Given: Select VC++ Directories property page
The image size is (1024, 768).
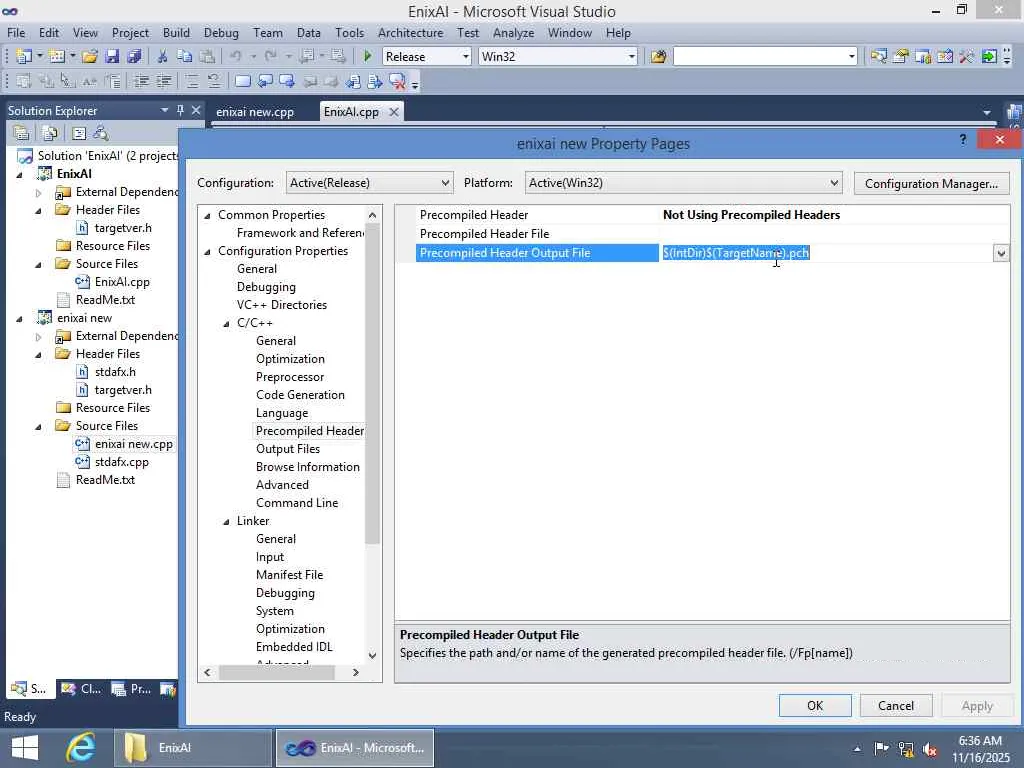Looking at the screenshot, I should [281, 305].
